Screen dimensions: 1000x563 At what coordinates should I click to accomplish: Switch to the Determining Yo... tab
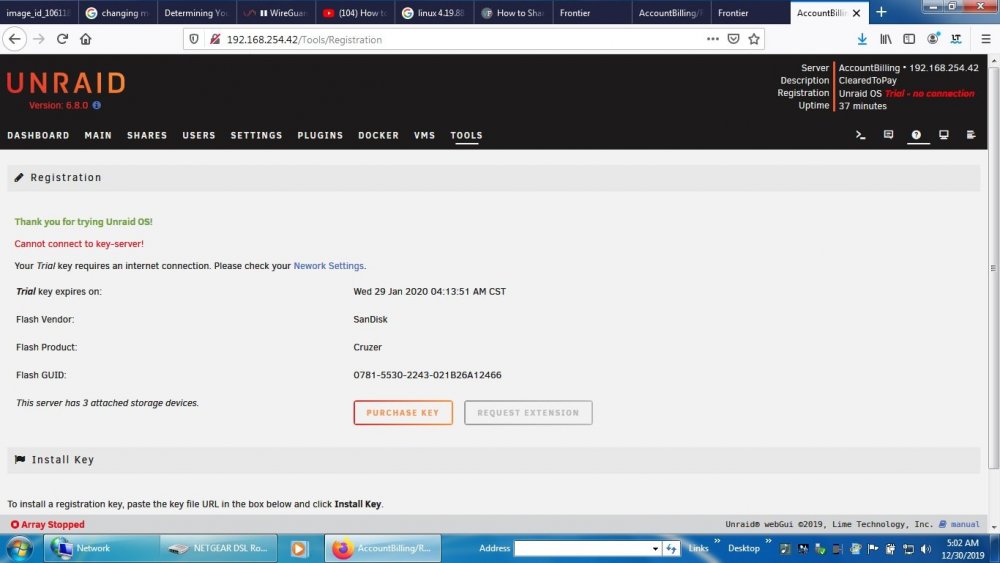(x=196, y=13)
